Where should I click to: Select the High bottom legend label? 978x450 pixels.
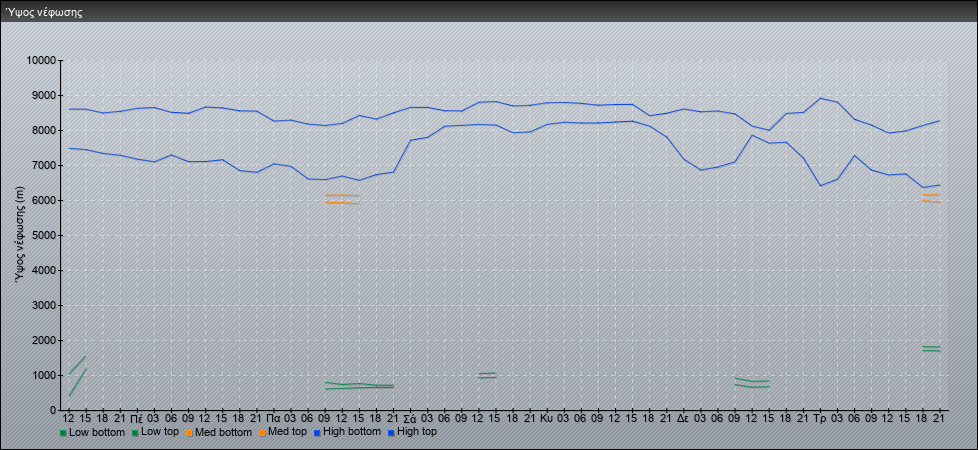[x=351, y=432]
